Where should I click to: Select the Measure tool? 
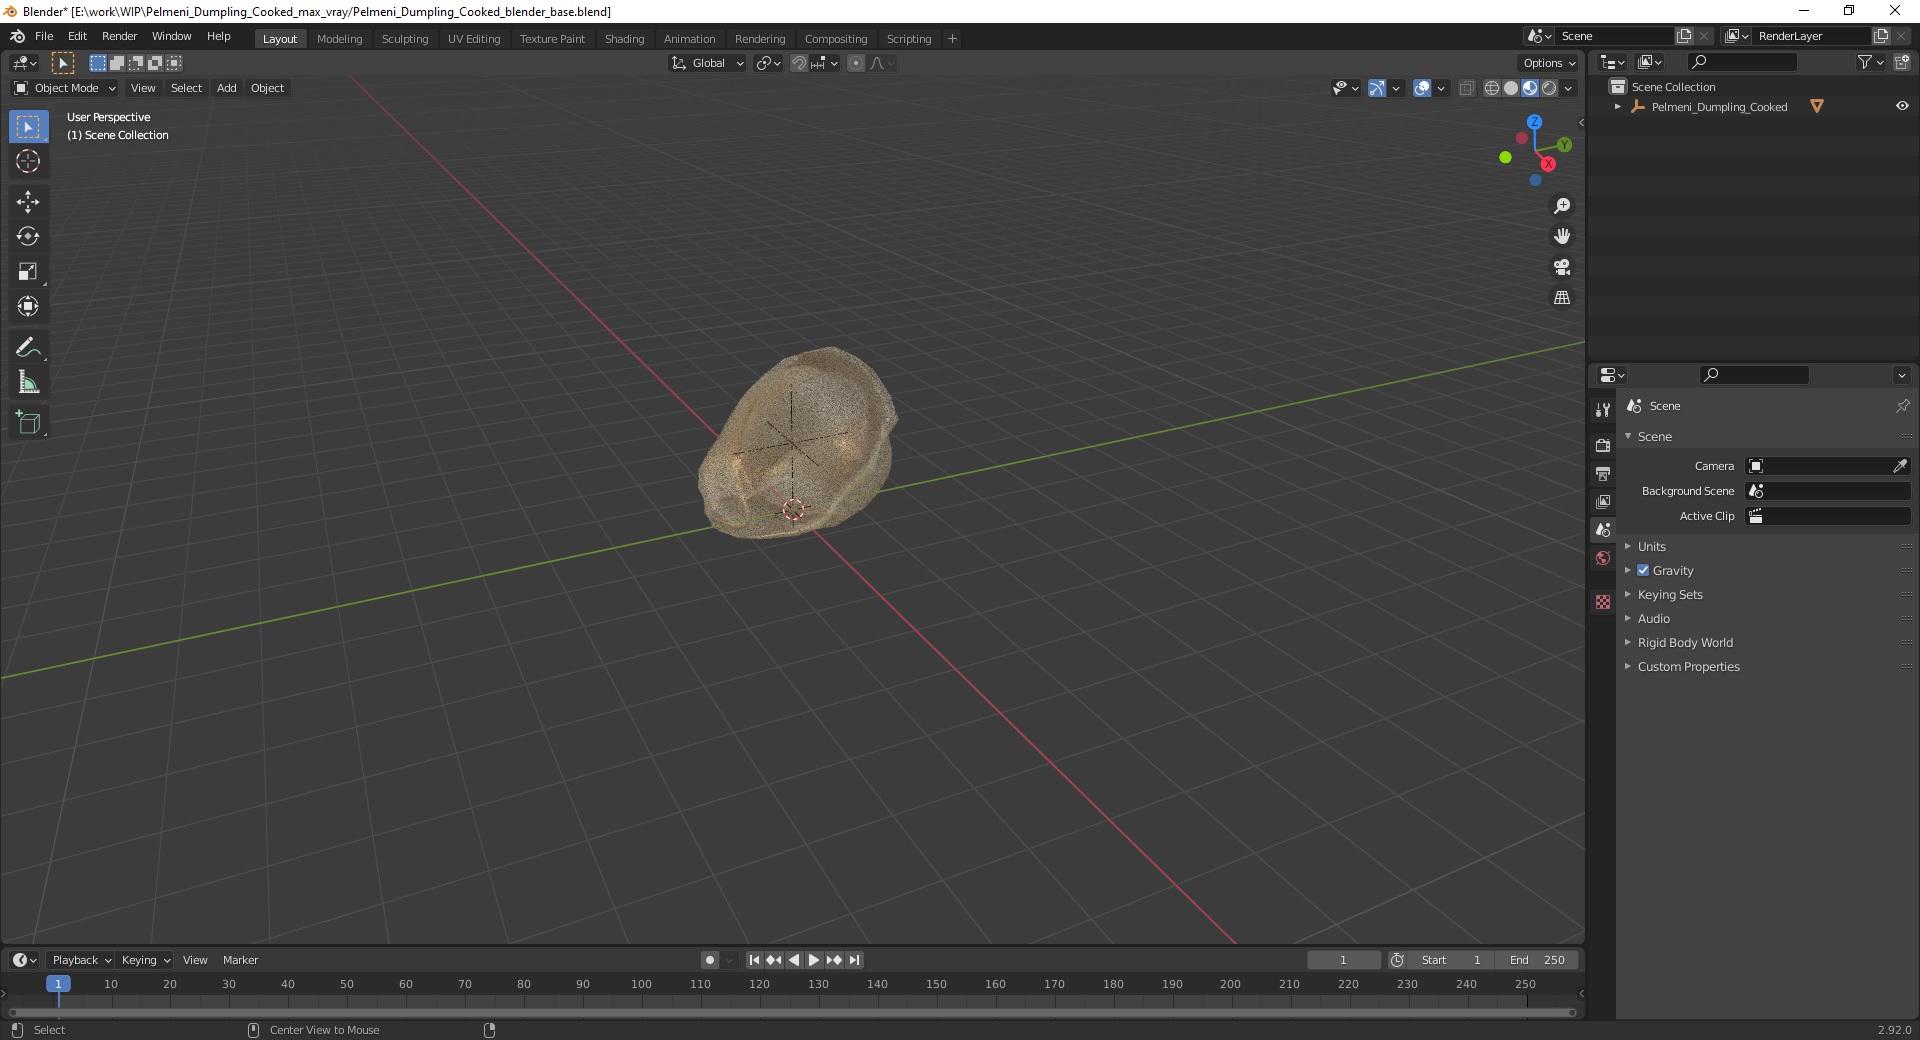[x=28, y=382]
